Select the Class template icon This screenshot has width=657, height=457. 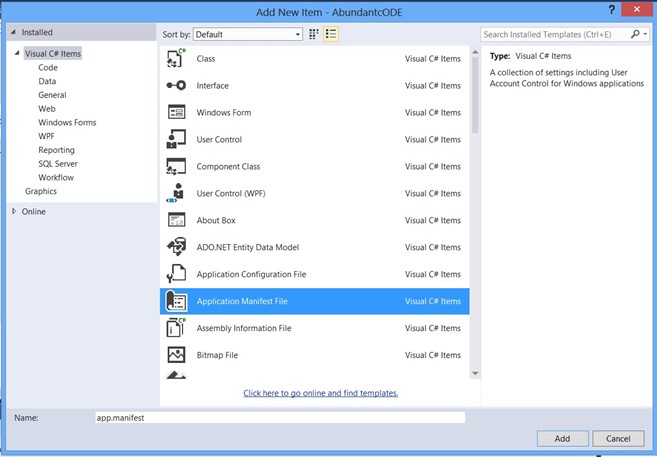(x=176, y=58)
